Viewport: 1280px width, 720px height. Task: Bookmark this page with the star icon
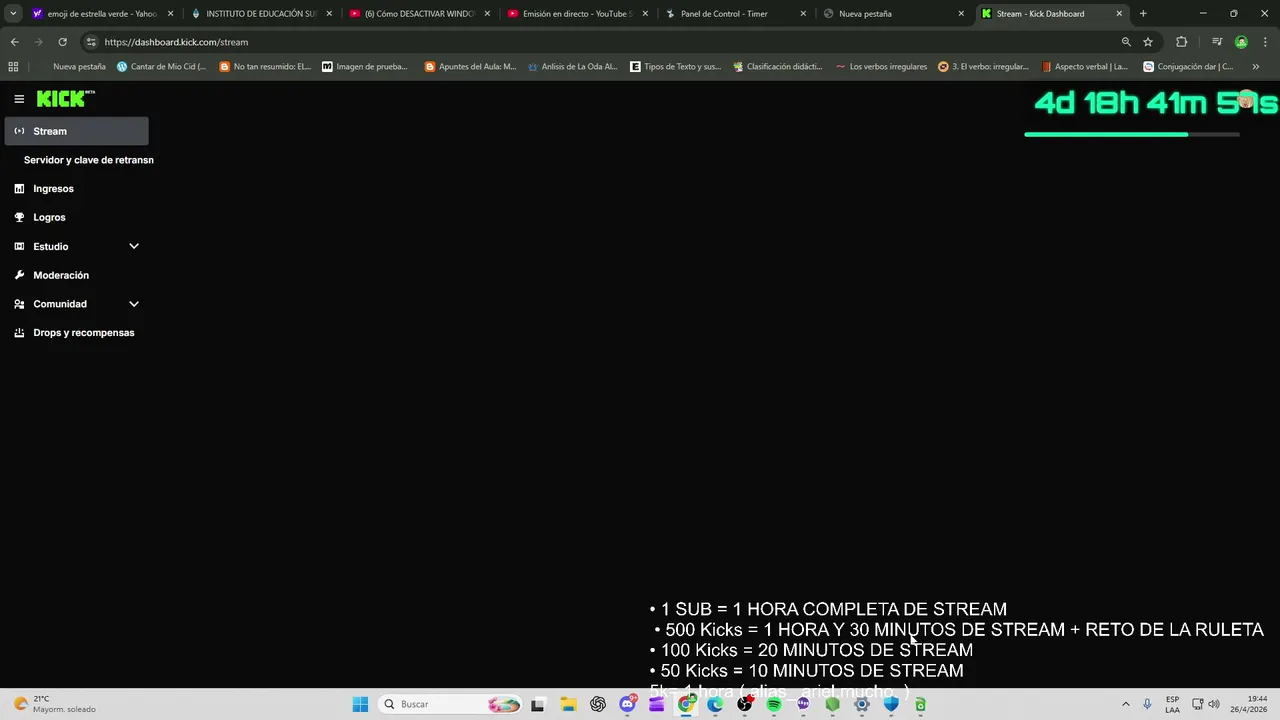point(1148,42)
